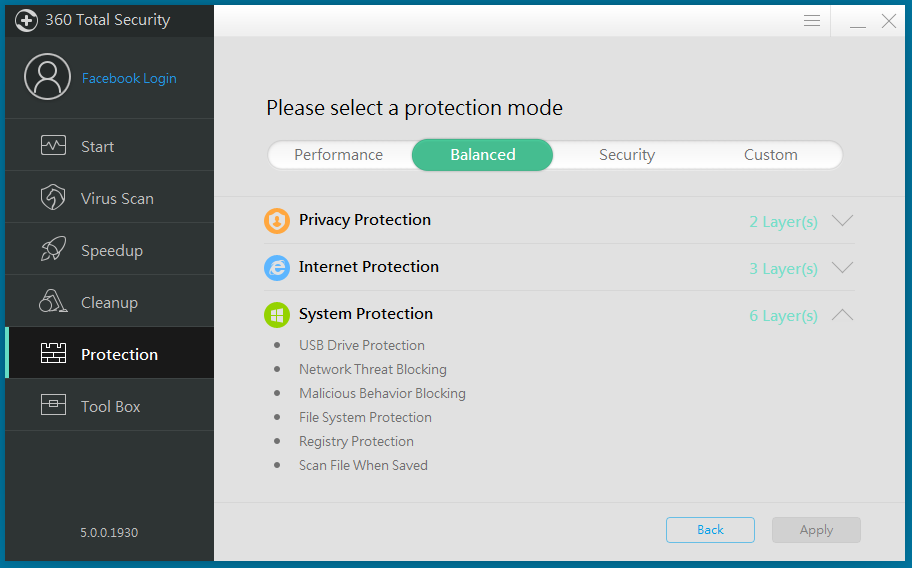This screenshot has height=568, width=912.
Task: Select the Custom protection mode
Action: coord(771,155)
